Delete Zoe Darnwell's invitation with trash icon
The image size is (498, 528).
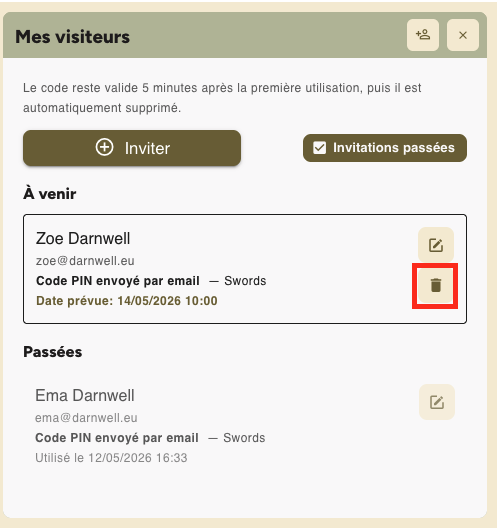pyautogui.click(x=436, y=285)
